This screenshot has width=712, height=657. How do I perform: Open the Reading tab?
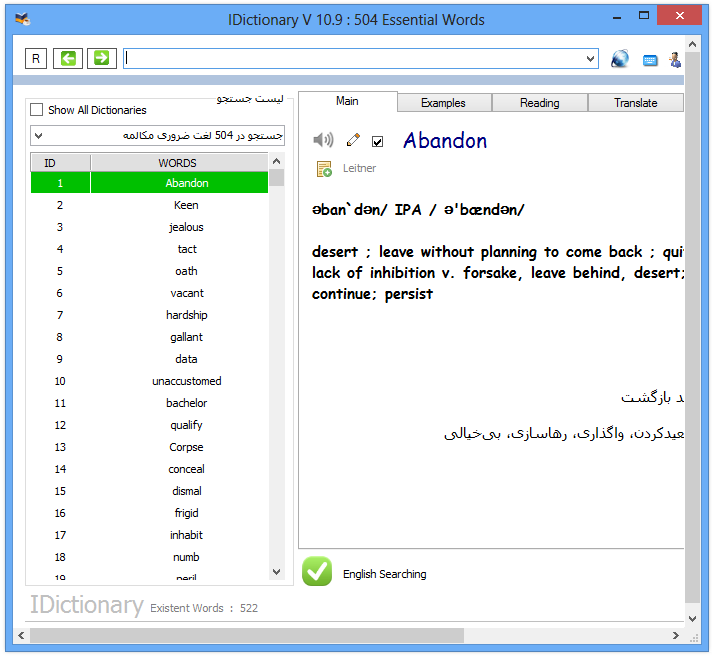[539, 103]
